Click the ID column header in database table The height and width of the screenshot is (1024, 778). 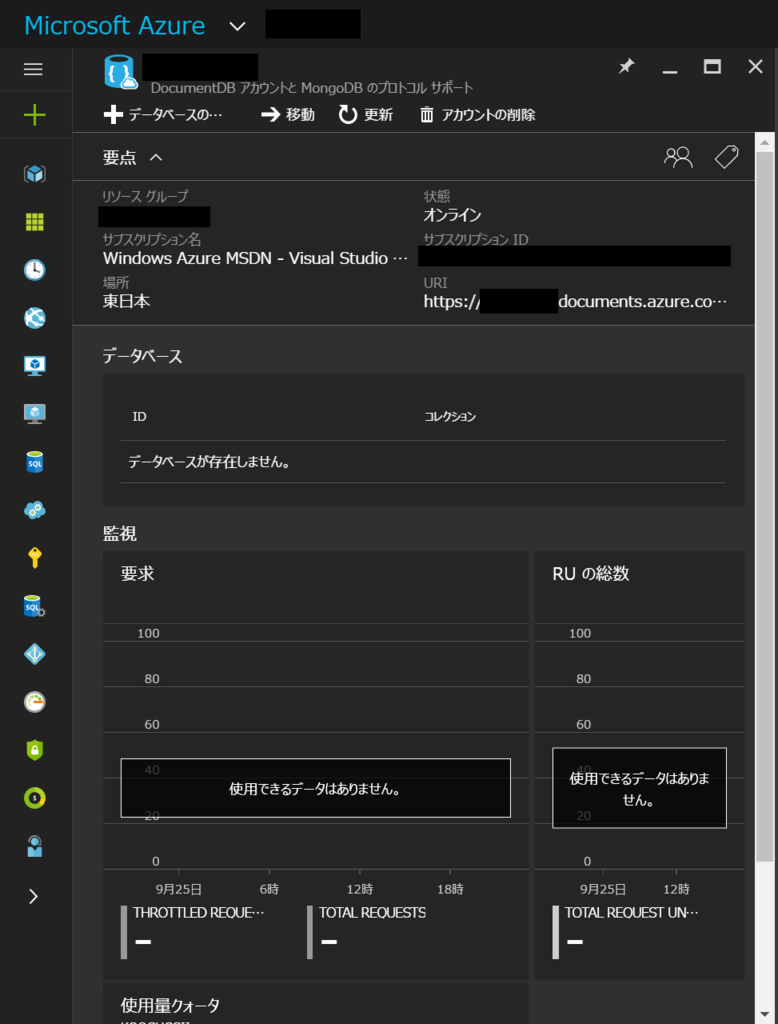(139, 417)
